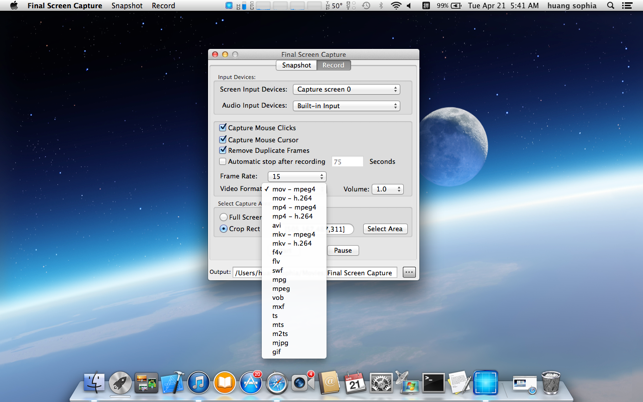The width and height of the screenshot is (643, 402).
Task: Open Terminal from the dock
Action: tap(433, 382)
